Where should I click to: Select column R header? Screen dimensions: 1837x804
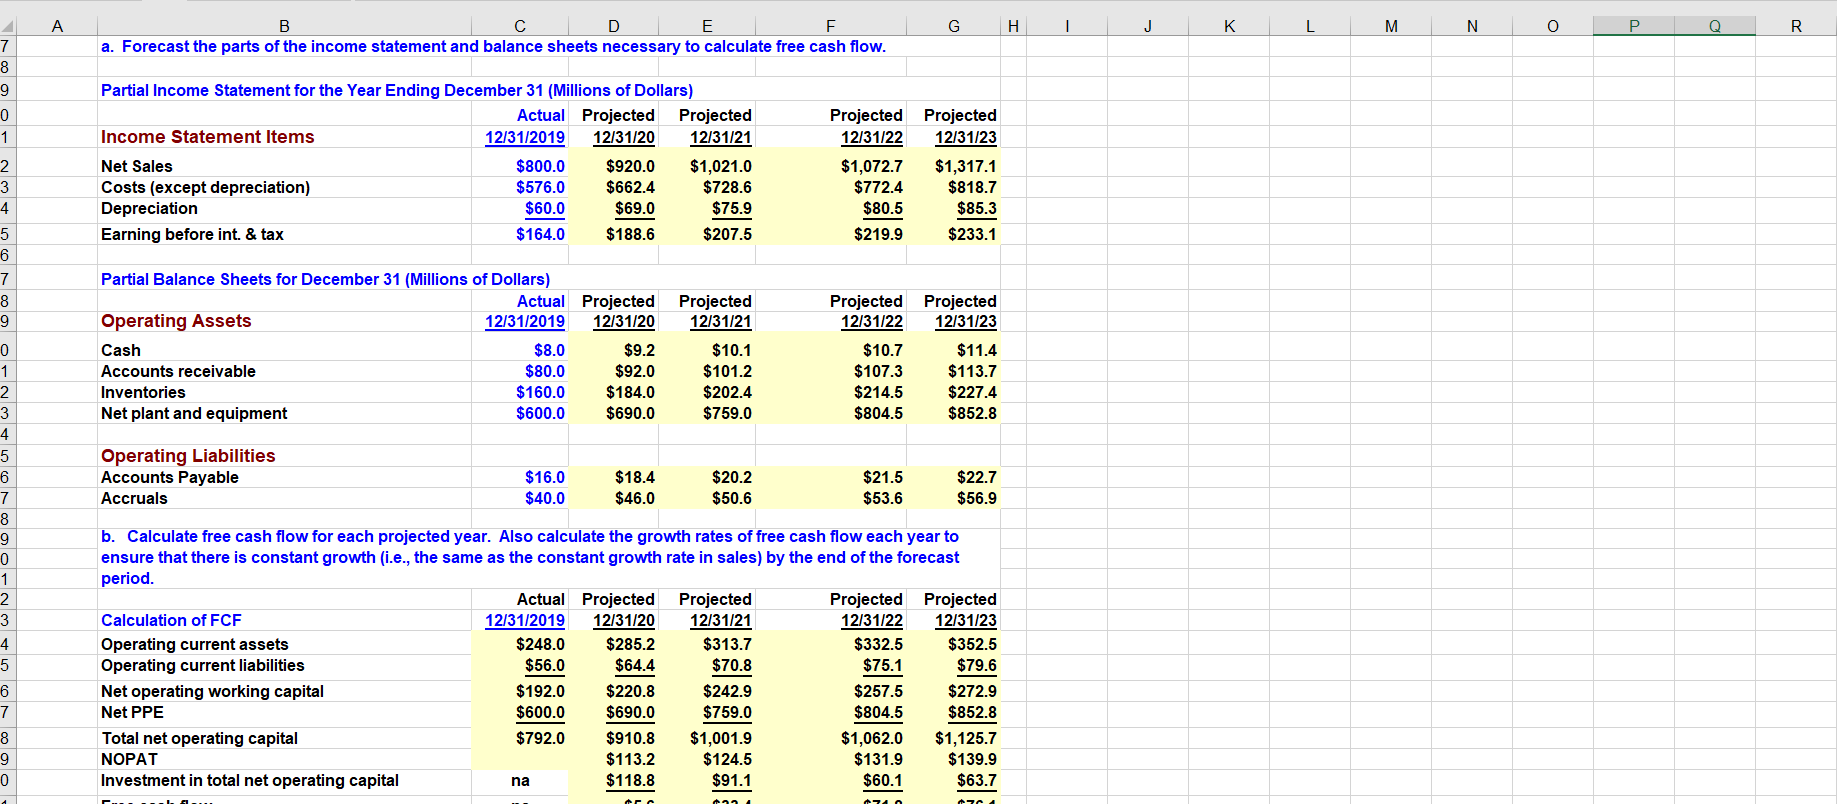tap(1796, 26)
